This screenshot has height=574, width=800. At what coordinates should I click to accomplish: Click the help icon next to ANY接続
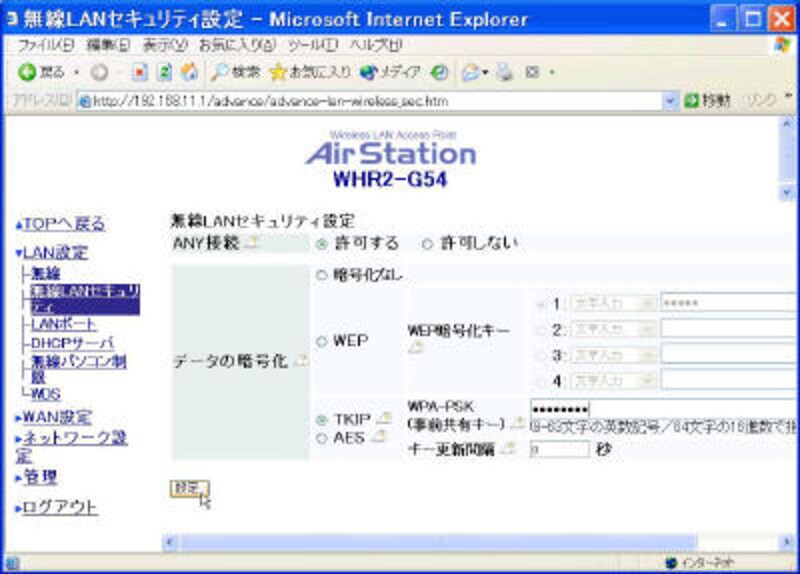(251, 242)
